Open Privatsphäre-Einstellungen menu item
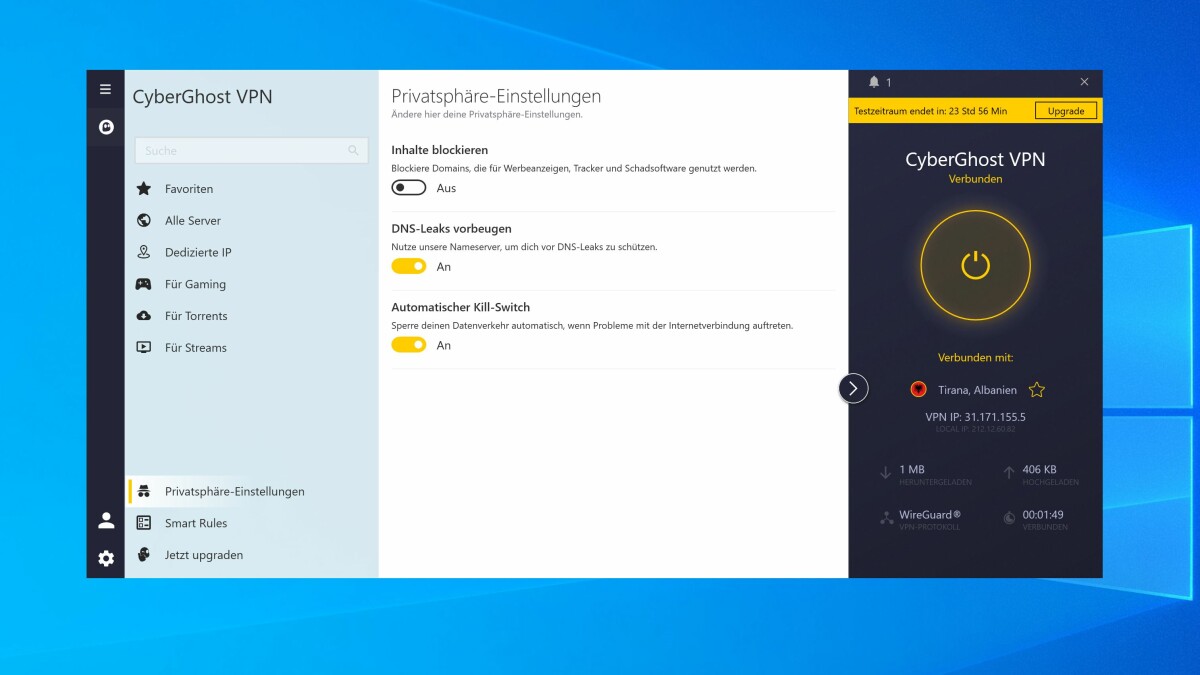1200x675 pixels. 251,491
